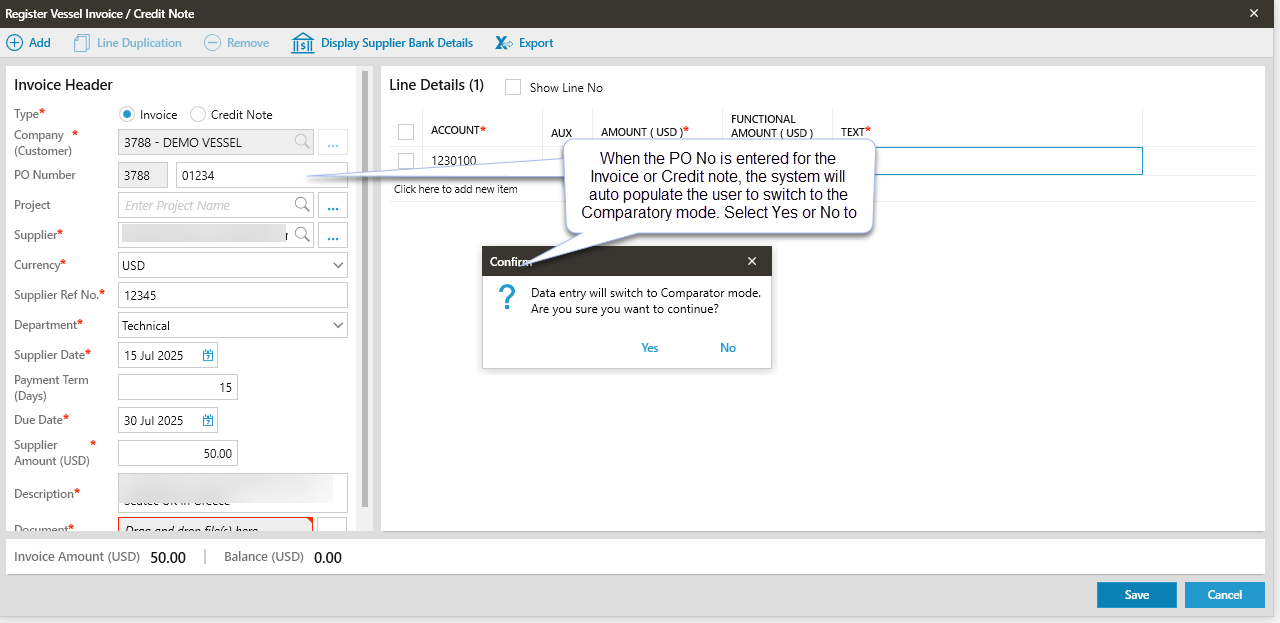Click the Document drag and drop area
Screen dimensions: 1280x623
[x=215, y=525]
